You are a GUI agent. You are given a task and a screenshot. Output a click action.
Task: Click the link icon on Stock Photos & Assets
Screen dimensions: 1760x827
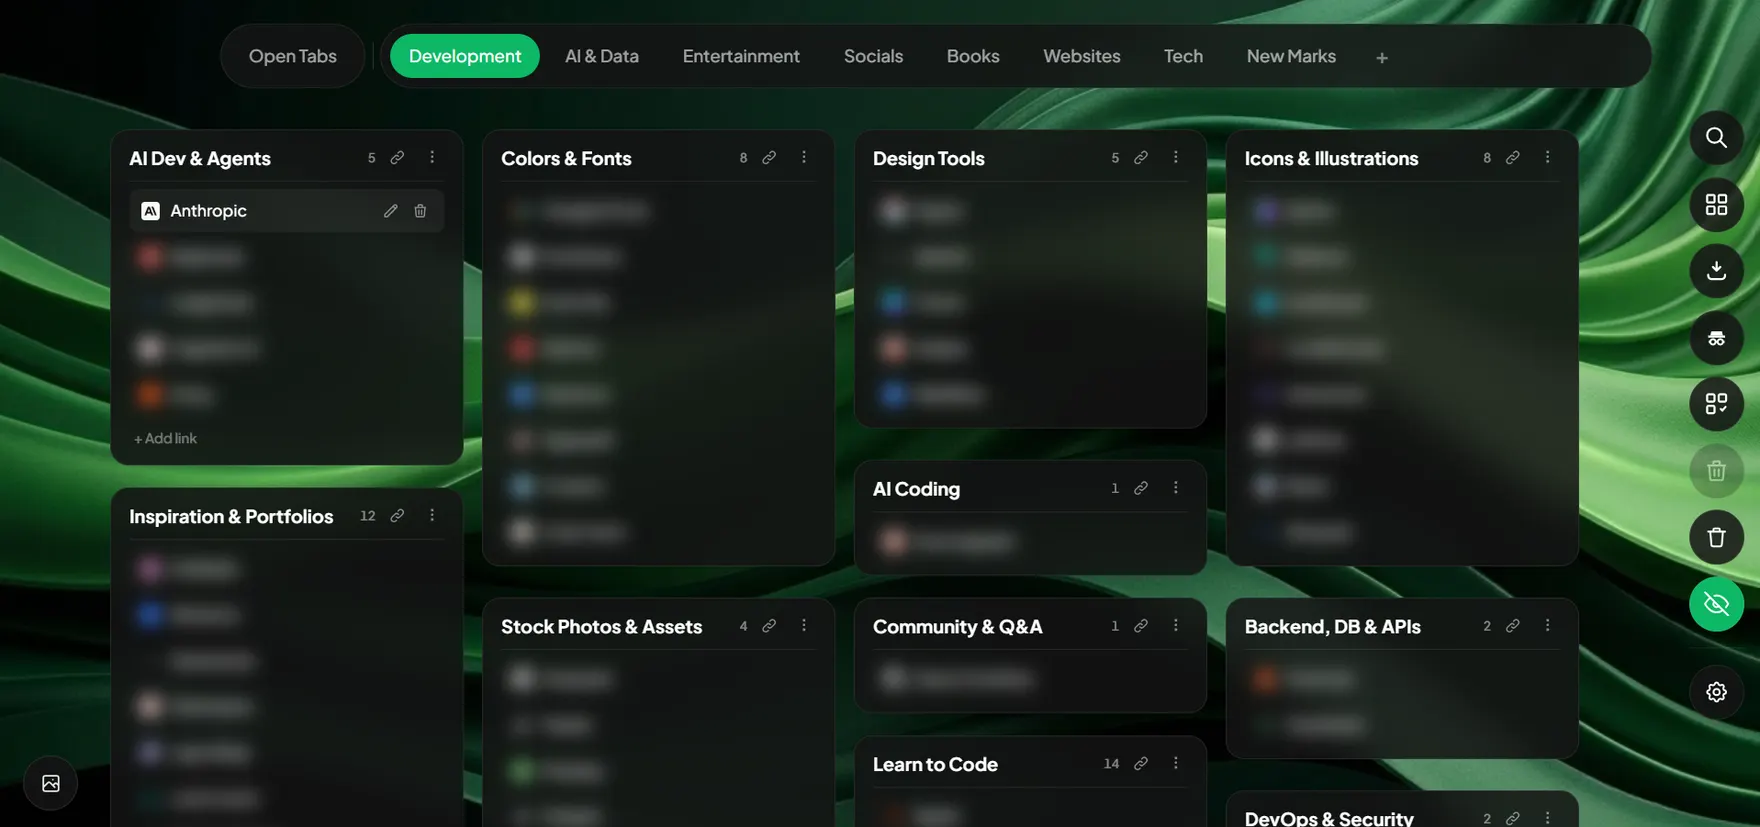(769, 626)
